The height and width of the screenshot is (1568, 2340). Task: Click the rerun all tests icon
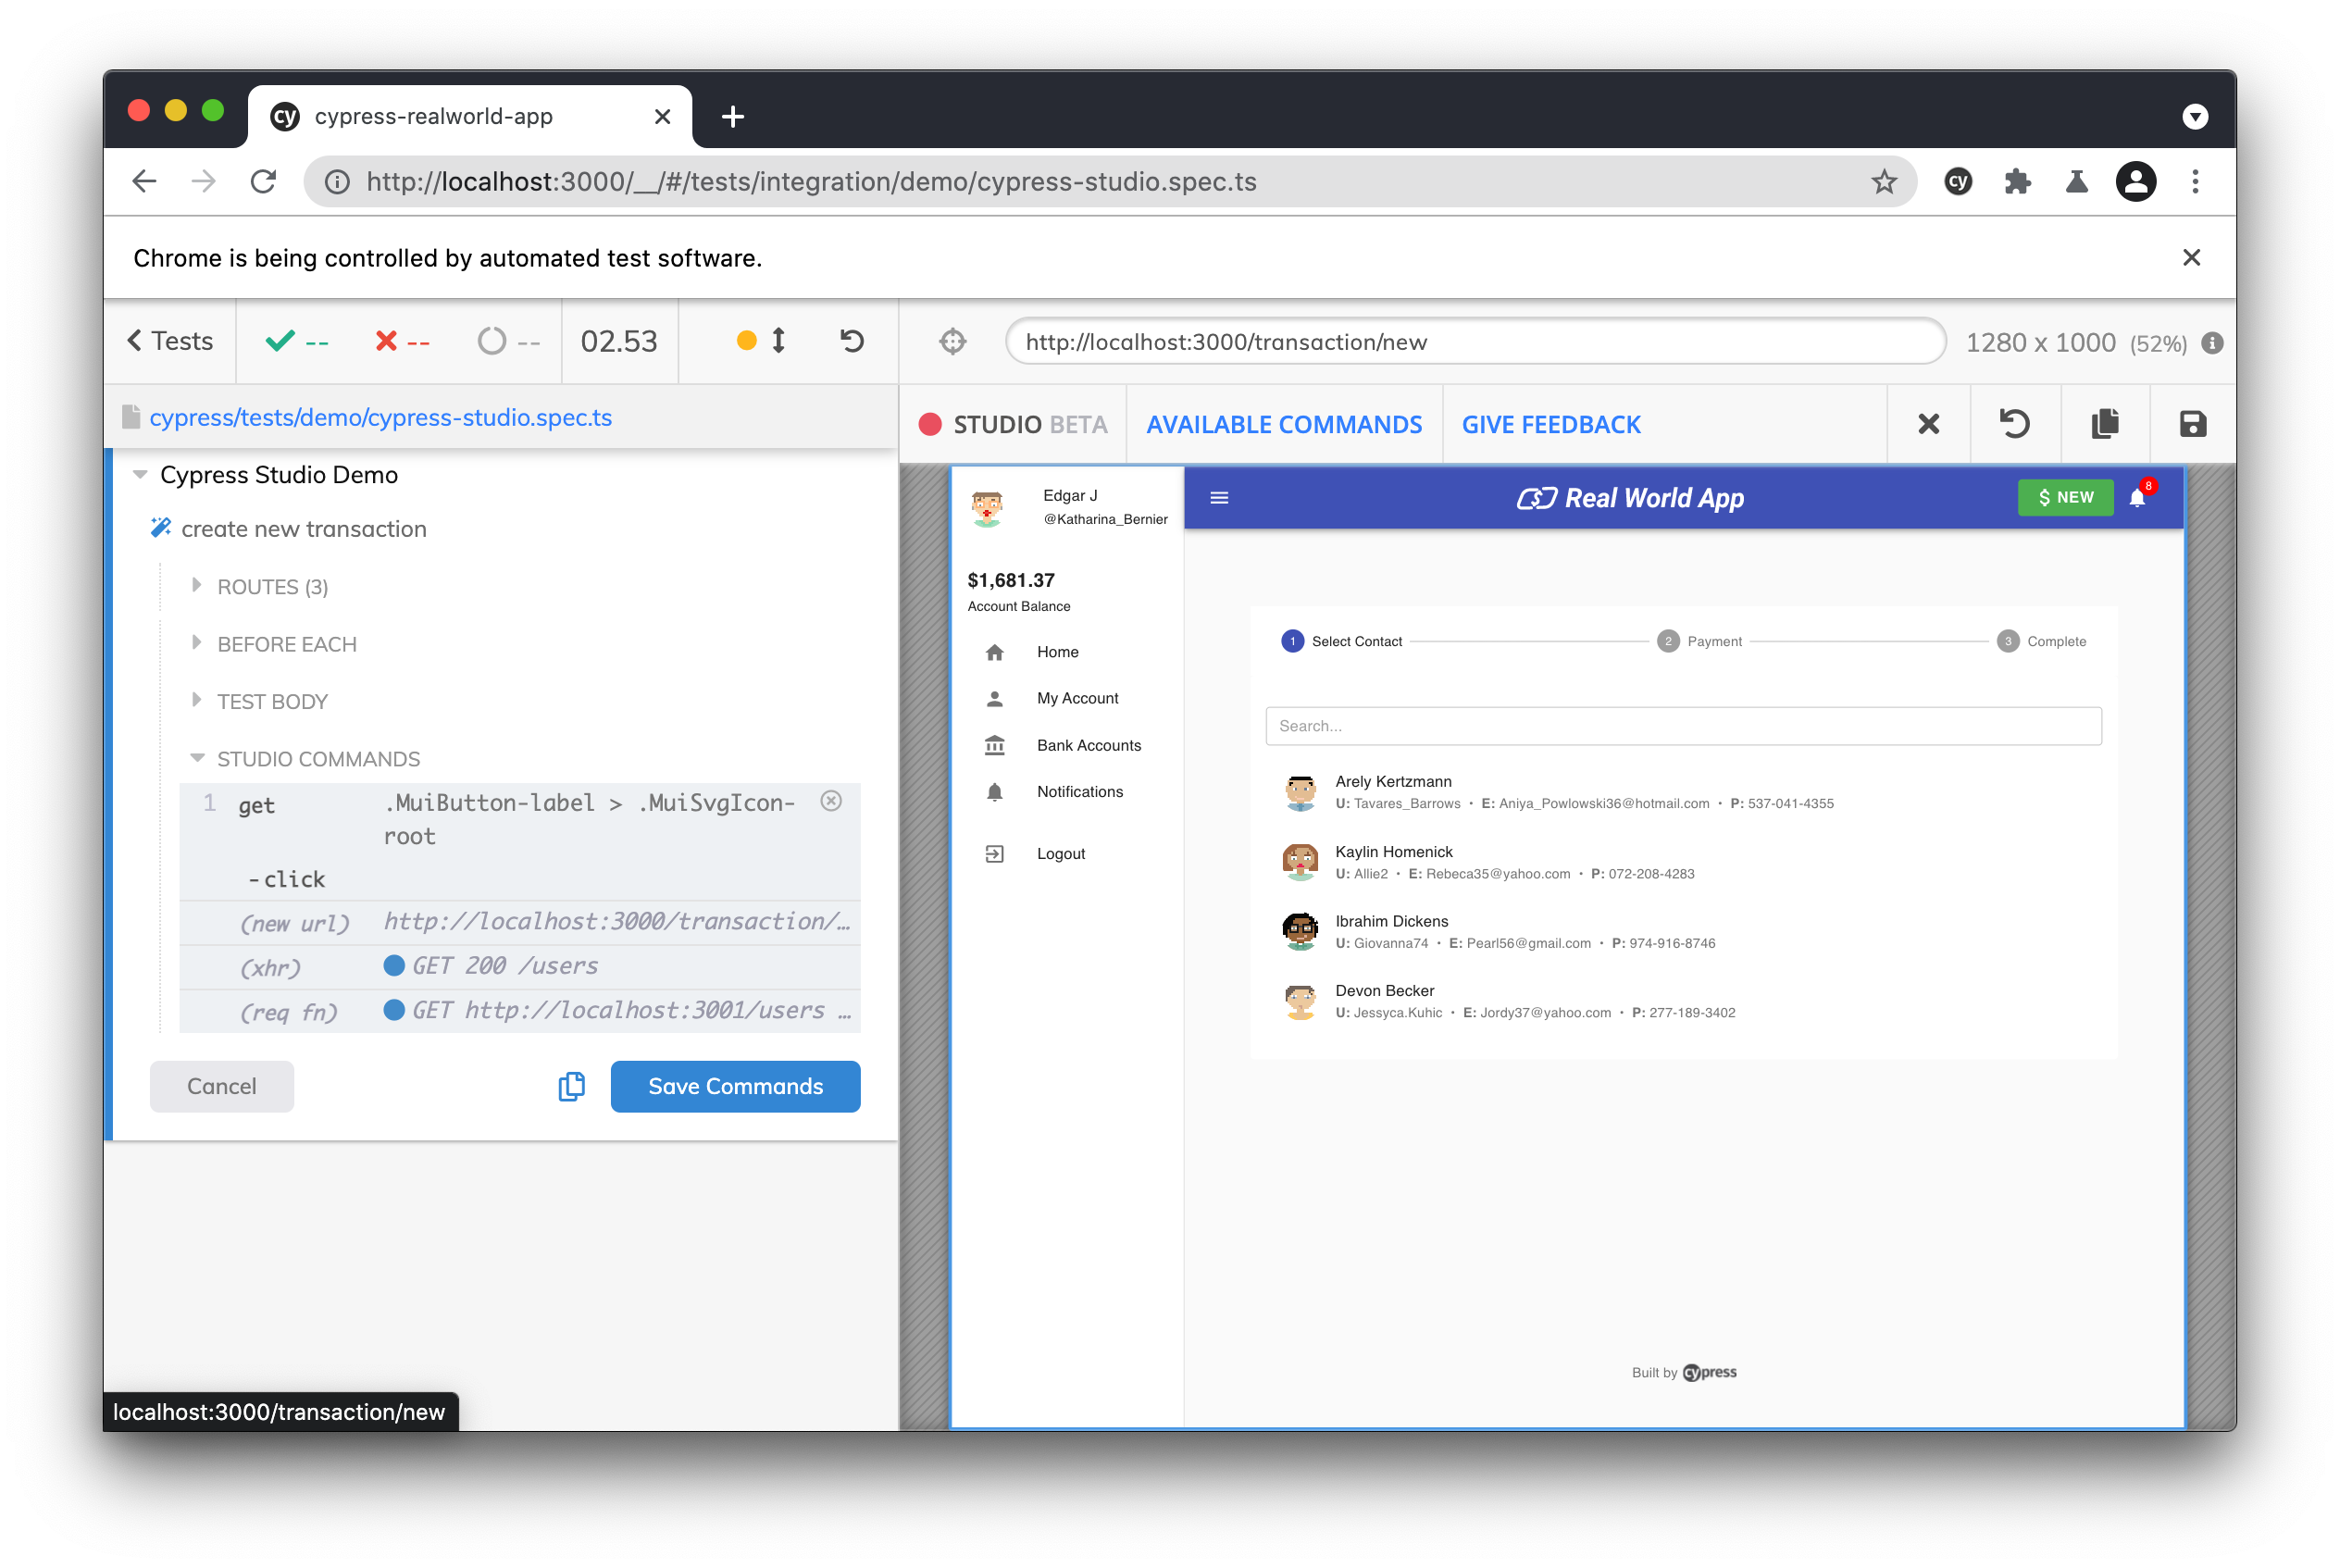[x=851, y=342]
